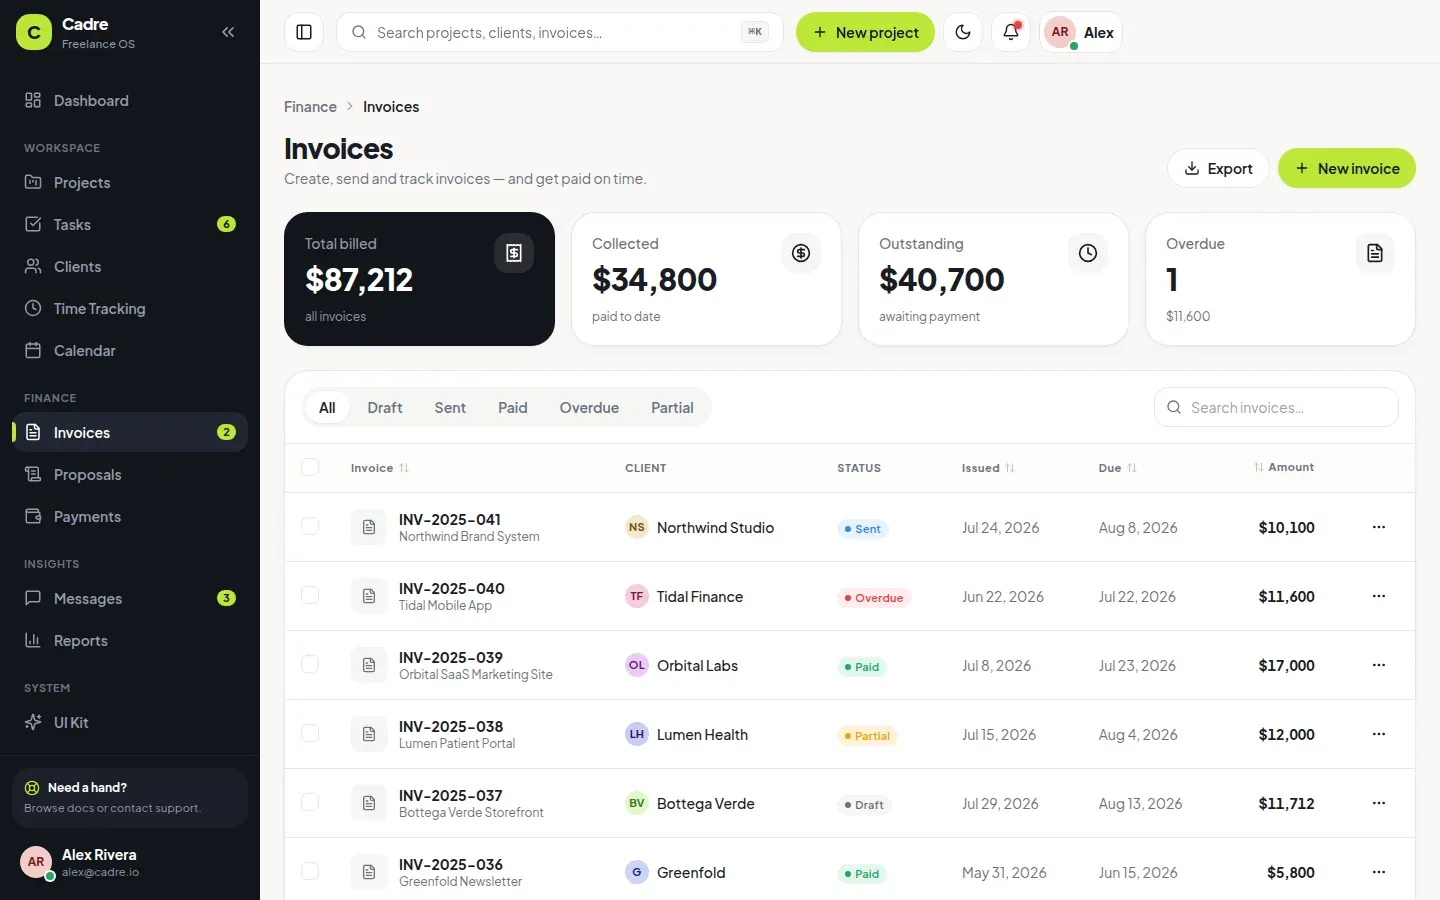Click the global search projects, clients, invoices box
The image size is (1440, 900).
(560, 32)
